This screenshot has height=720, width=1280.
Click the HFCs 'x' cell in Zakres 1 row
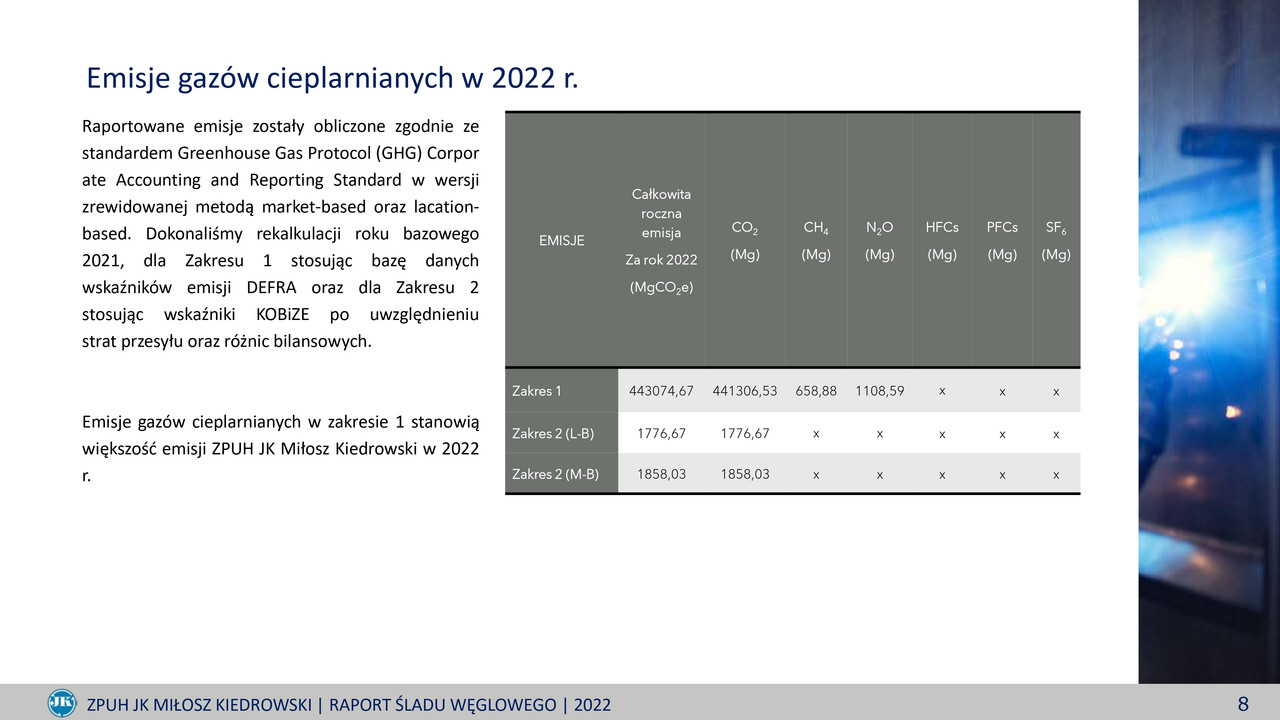click(x=942, y=391)
